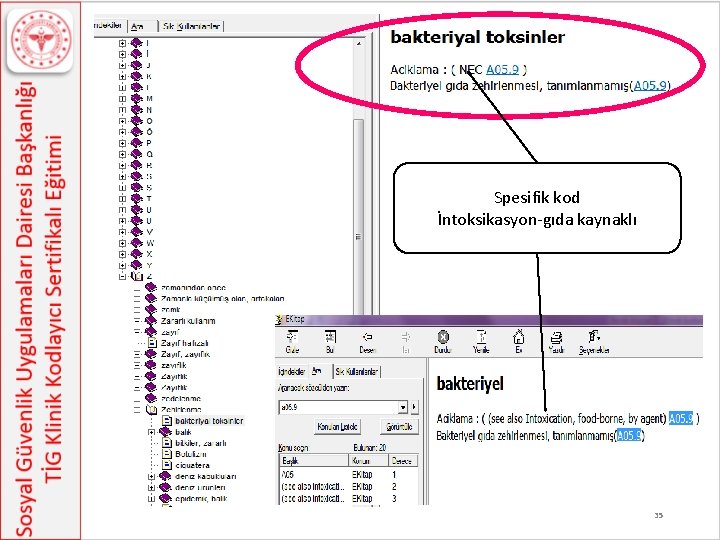Expand the V node in the index tree
720x540 pixels.
point(122,232)
